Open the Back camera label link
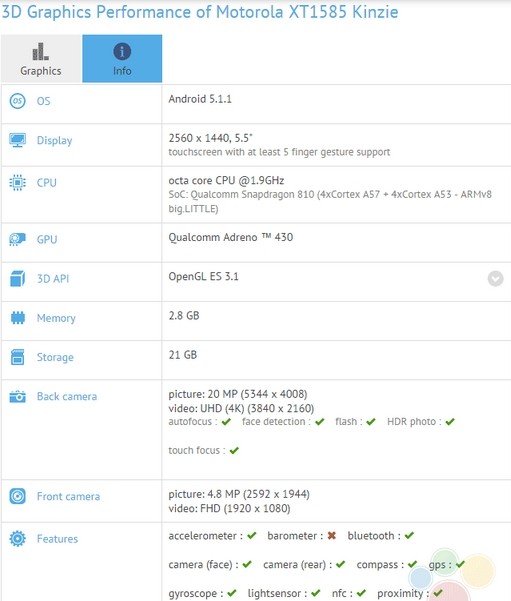511x601 pixels. 67,396
